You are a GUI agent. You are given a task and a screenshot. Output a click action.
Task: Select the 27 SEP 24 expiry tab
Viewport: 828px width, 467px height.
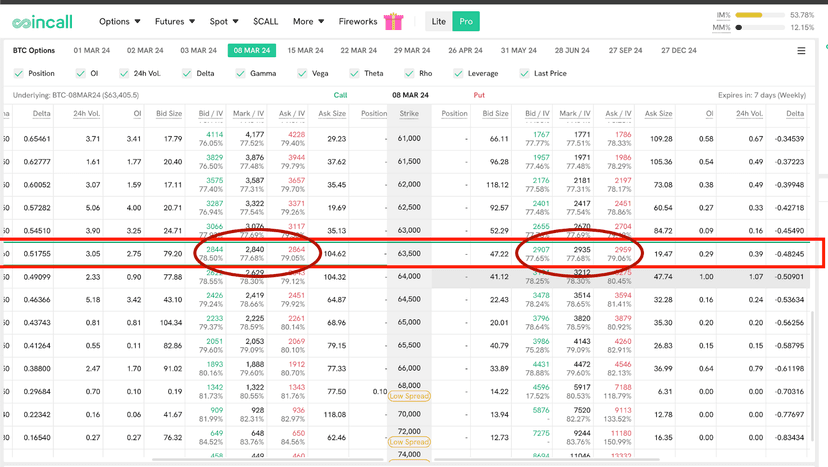click(625, 51)
